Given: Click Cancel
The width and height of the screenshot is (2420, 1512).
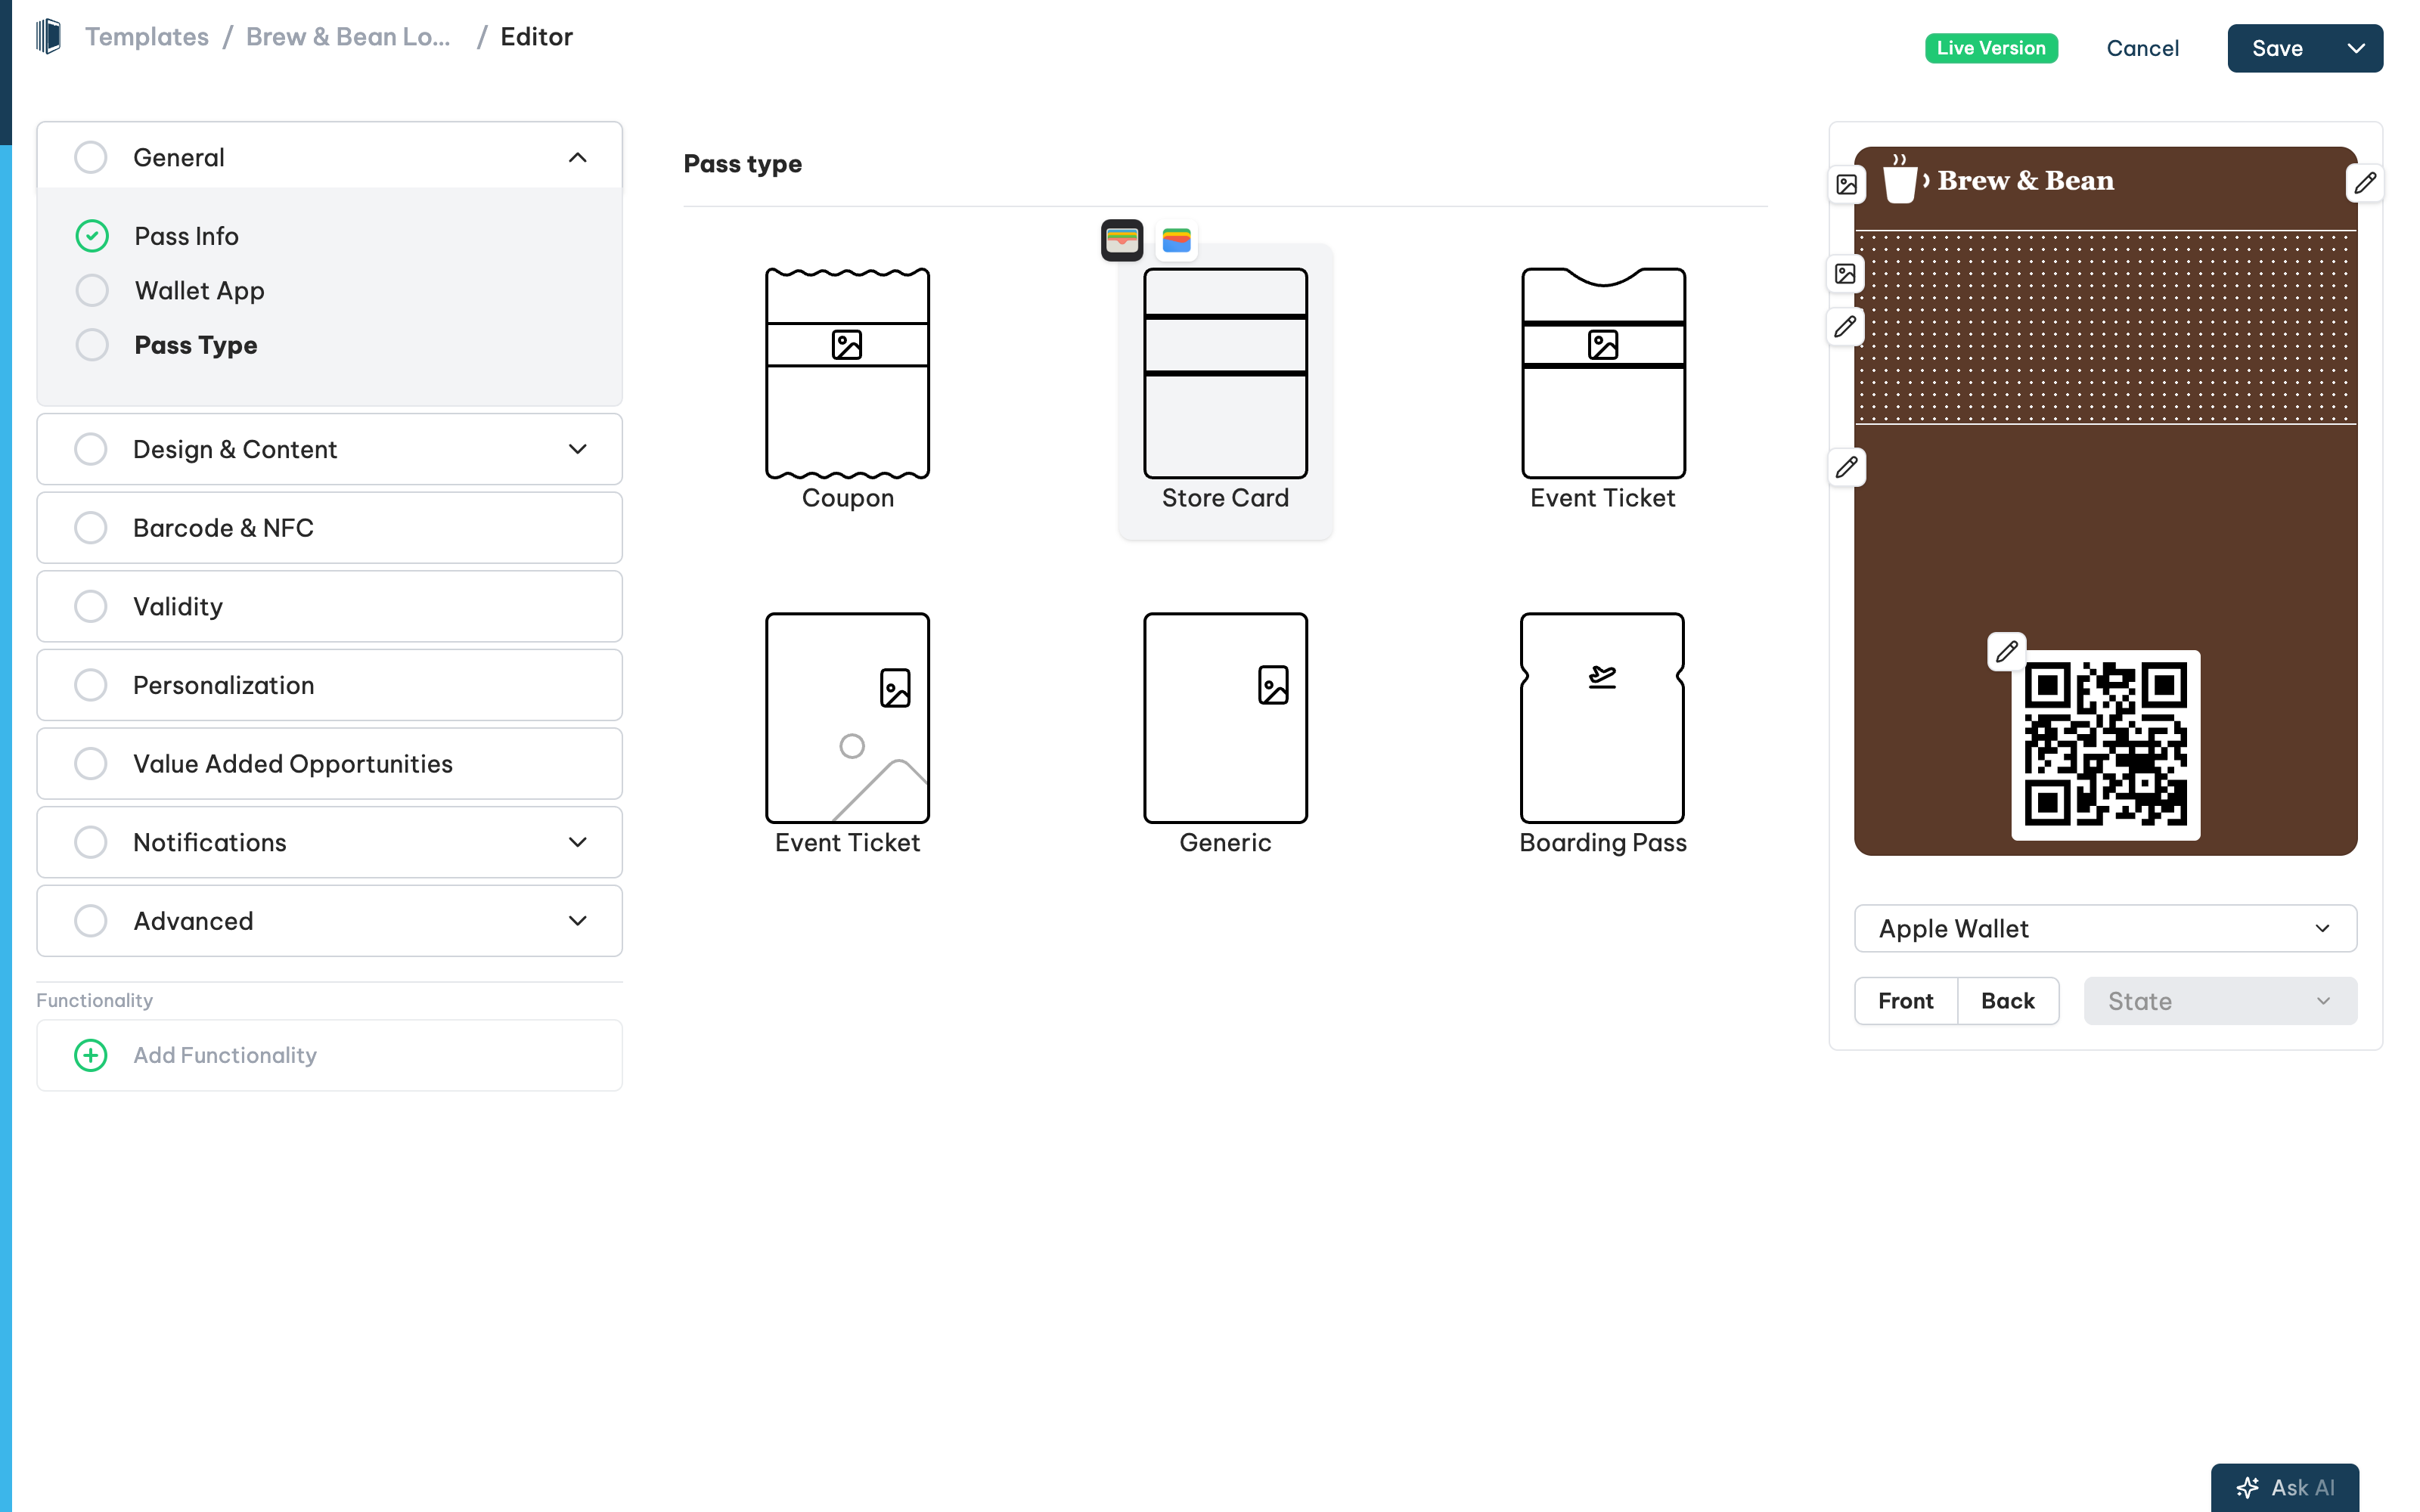Looking at the screenshot, I should tap(2142, 48).
